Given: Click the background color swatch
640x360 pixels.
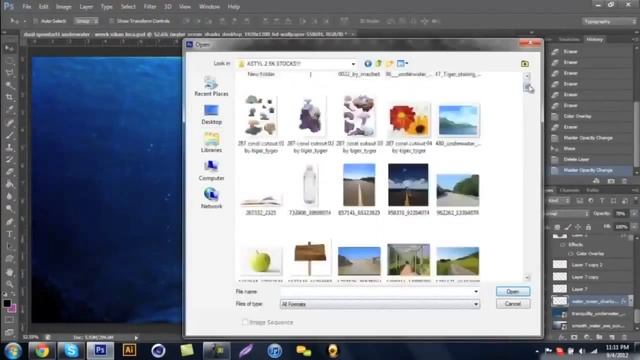Looking at the screenshot, I should pos(12,308).
